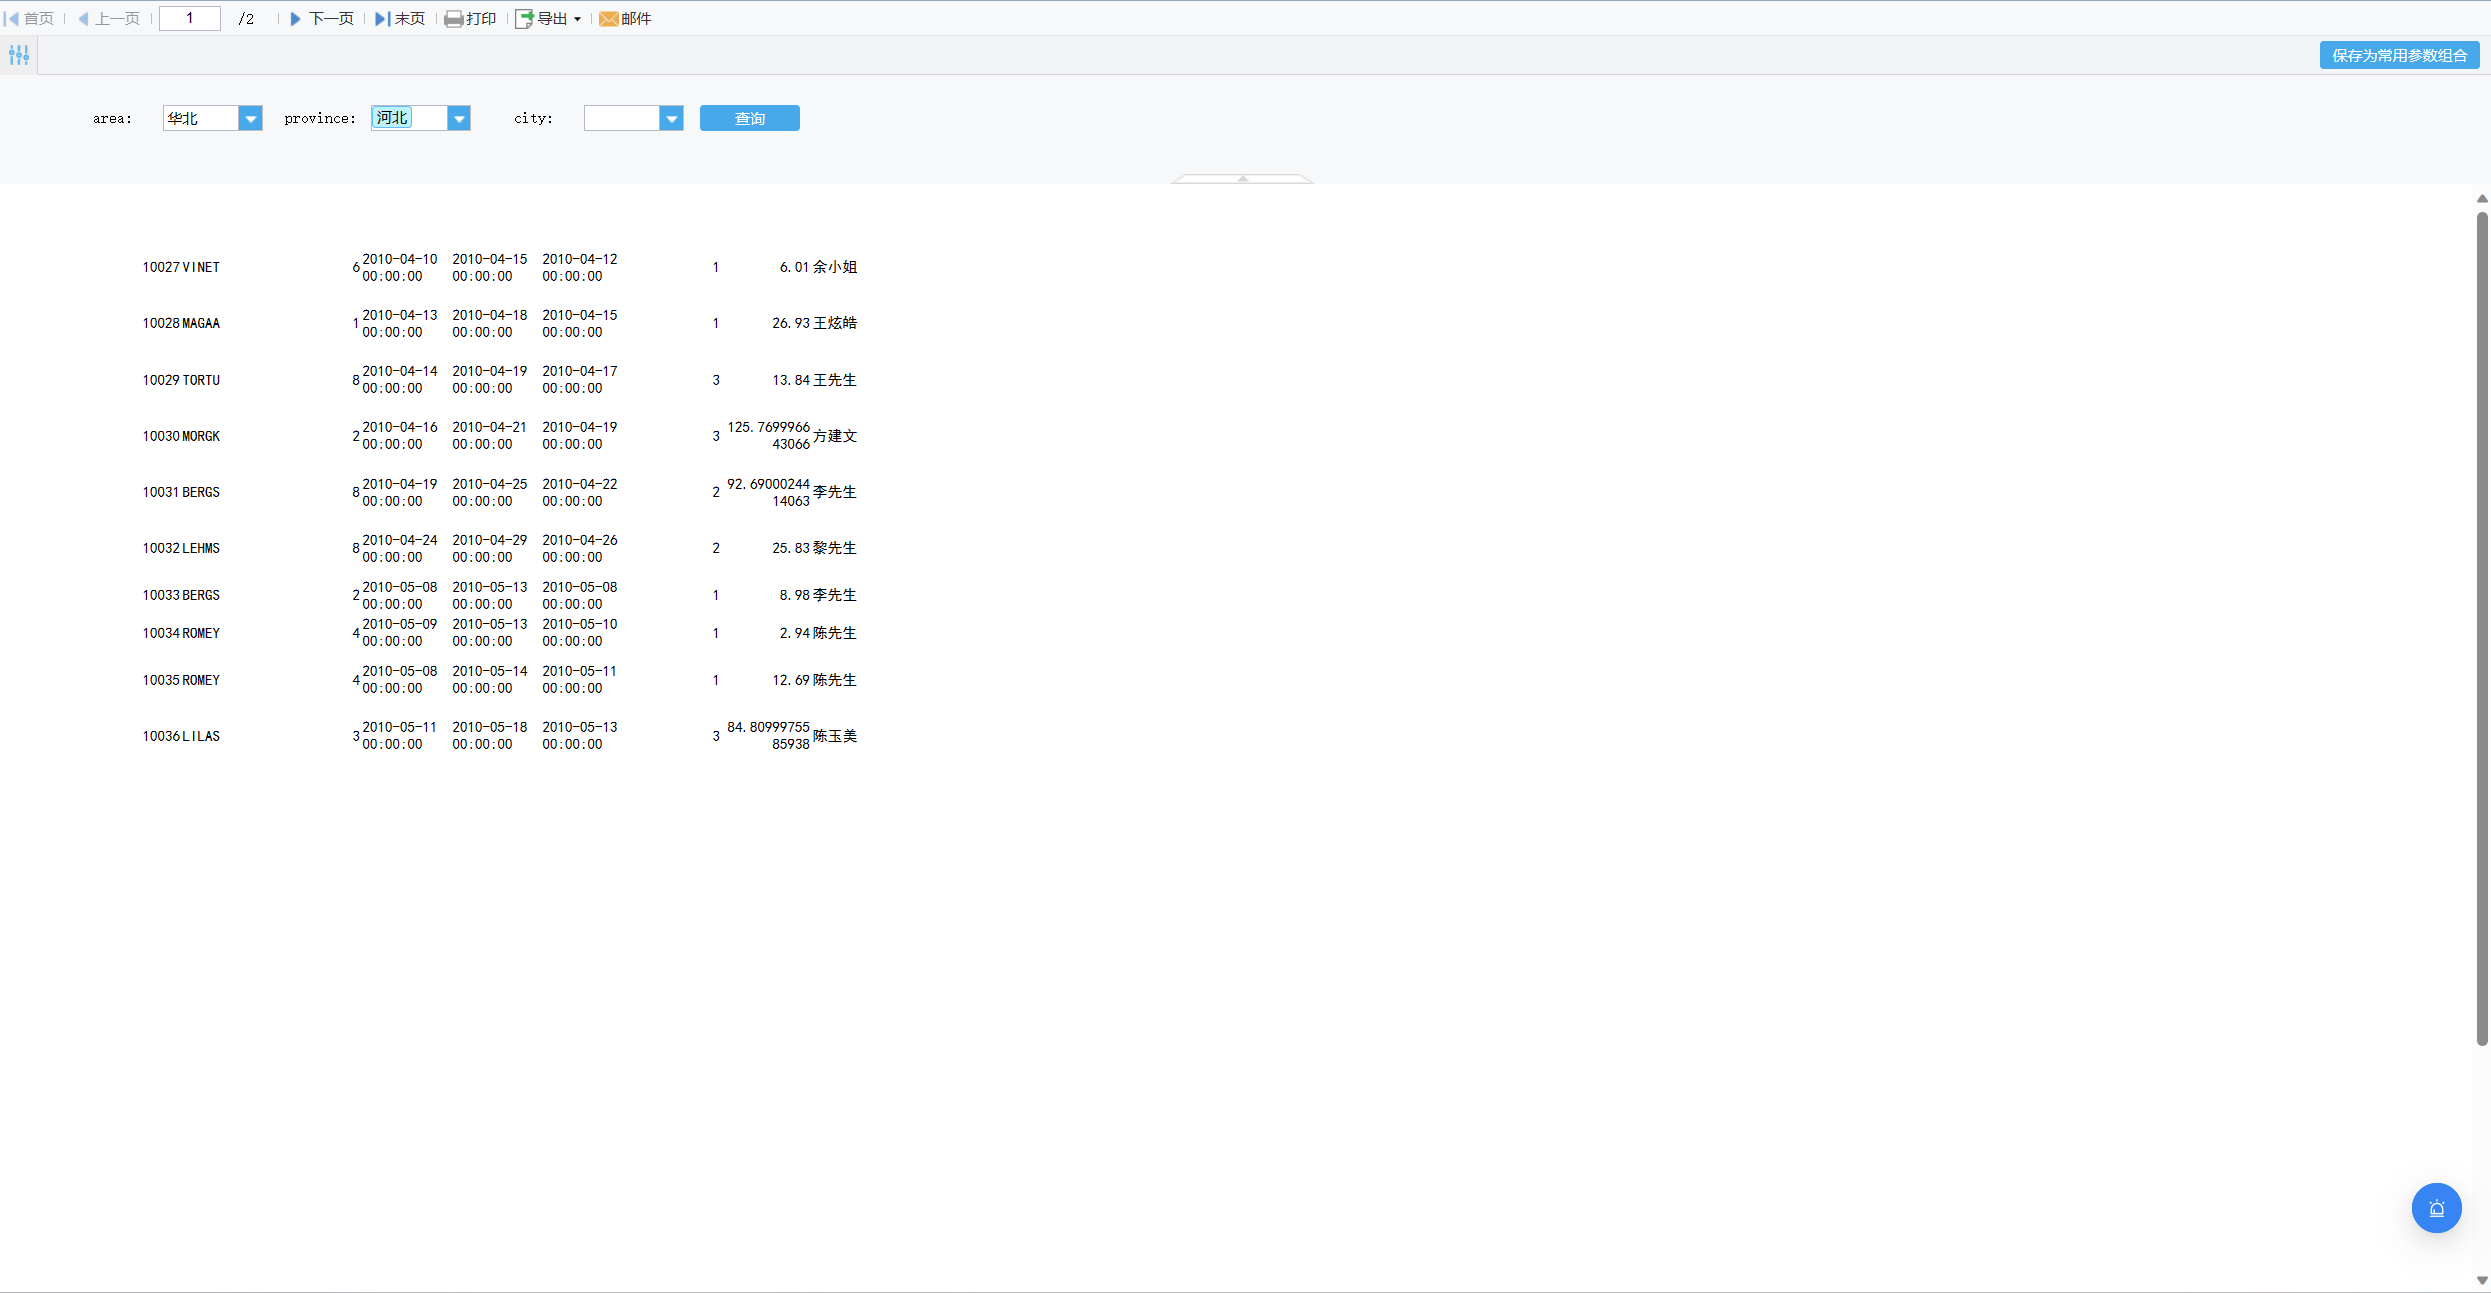
Task: Click the vertical scrollbar thumb
Action: click(2482, 629)
